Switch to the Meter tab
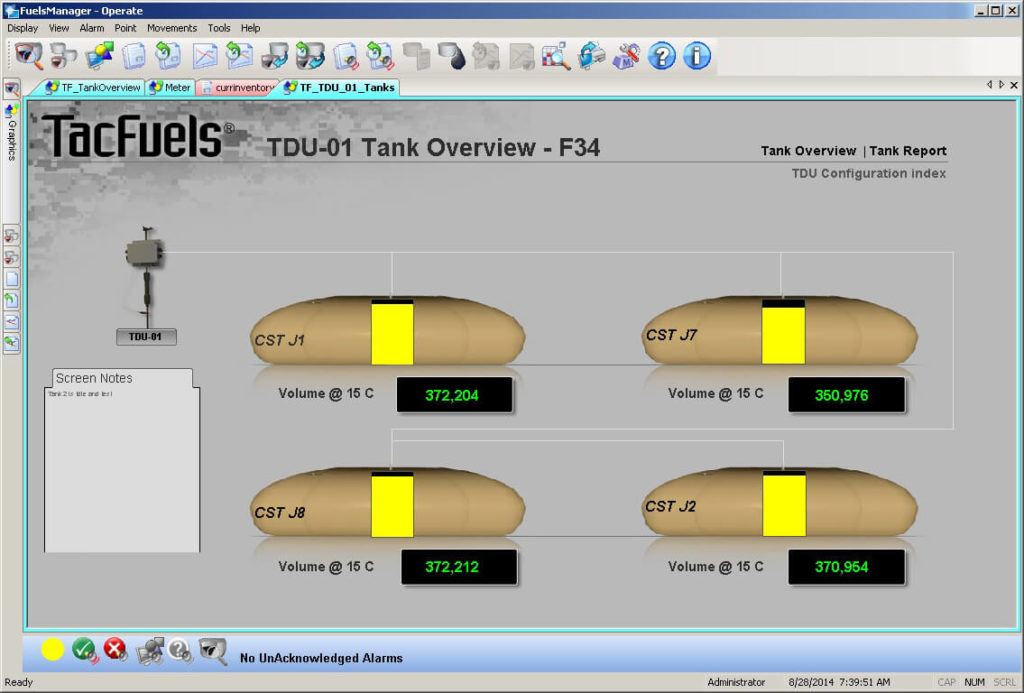Screen dimensions: 1024x693 tap(170, 88)
